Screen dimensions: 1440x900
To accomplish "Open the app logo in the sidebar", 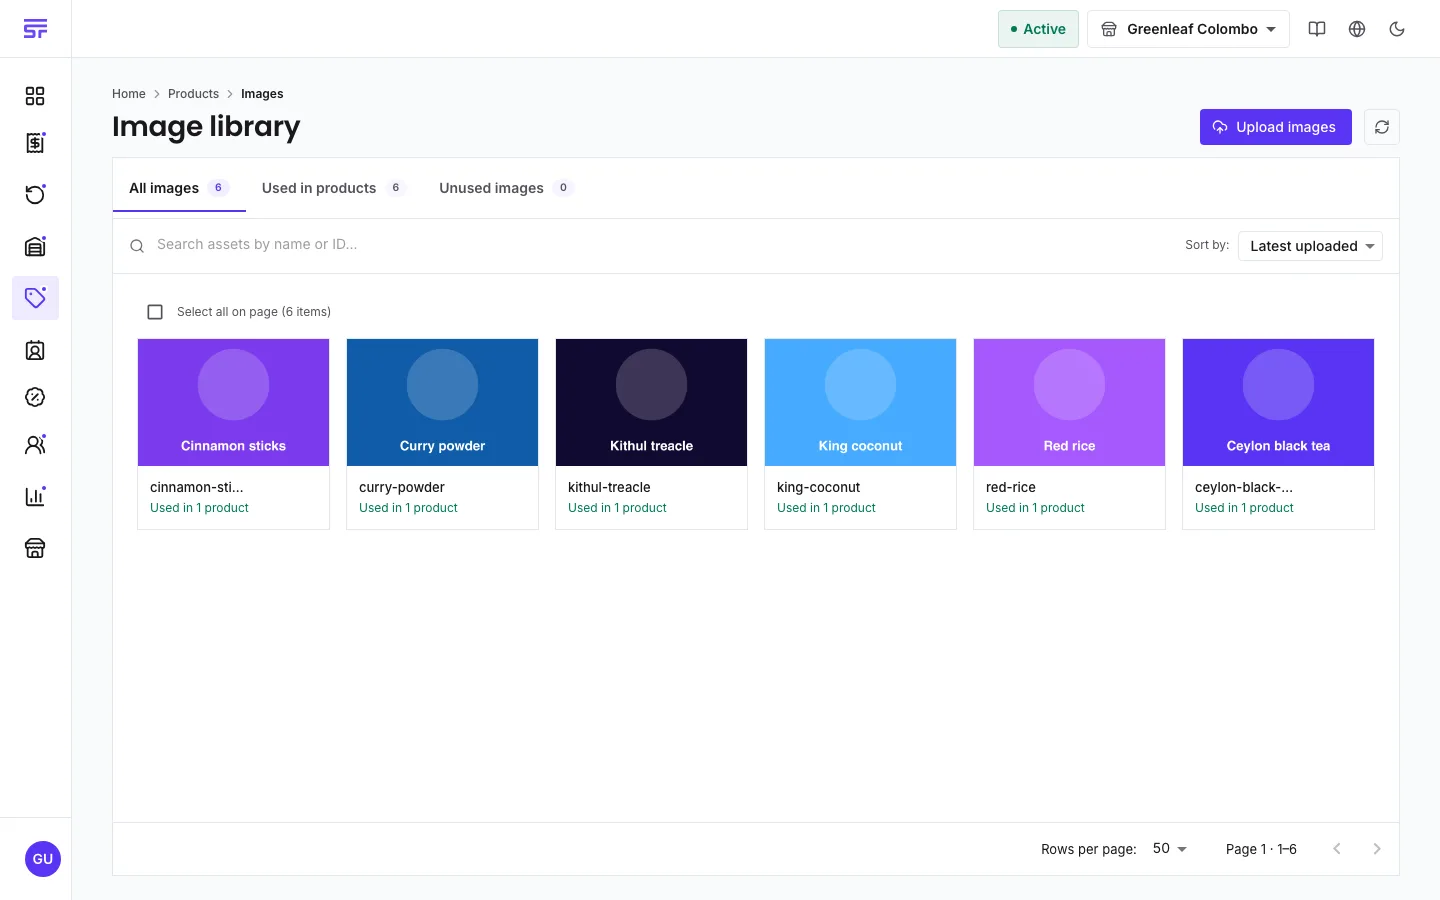I will [x=35, y=29].
